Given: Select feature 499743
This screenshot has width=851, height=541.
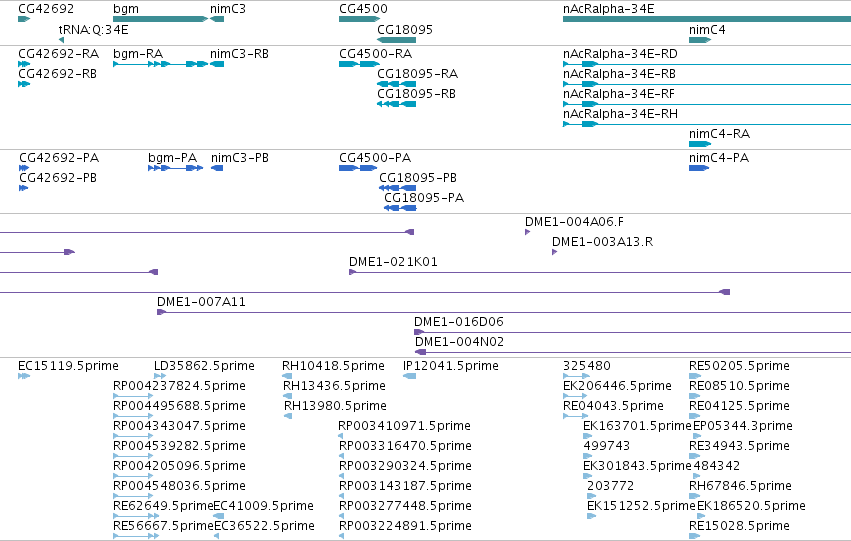Looking at the screenshot, I should [607, 447].
